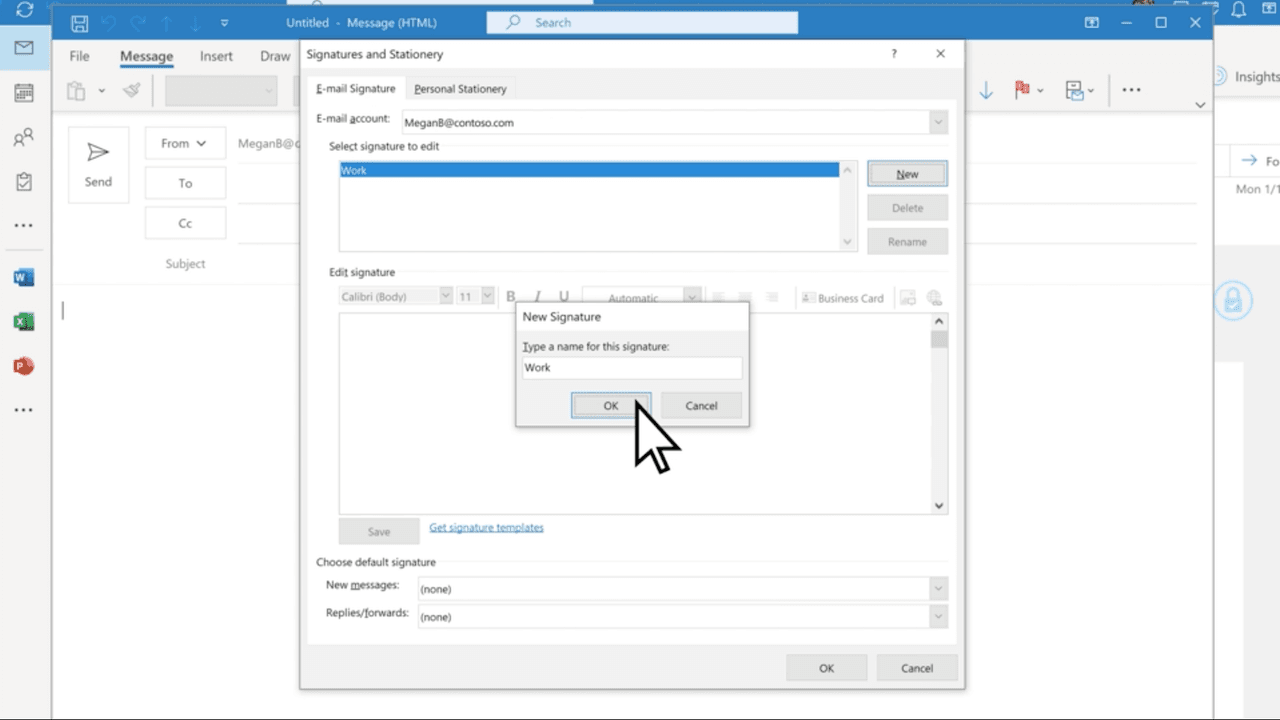
Task: Select the People icon in the sidebar
Action: pyautogui.click(x=23, y=137)
